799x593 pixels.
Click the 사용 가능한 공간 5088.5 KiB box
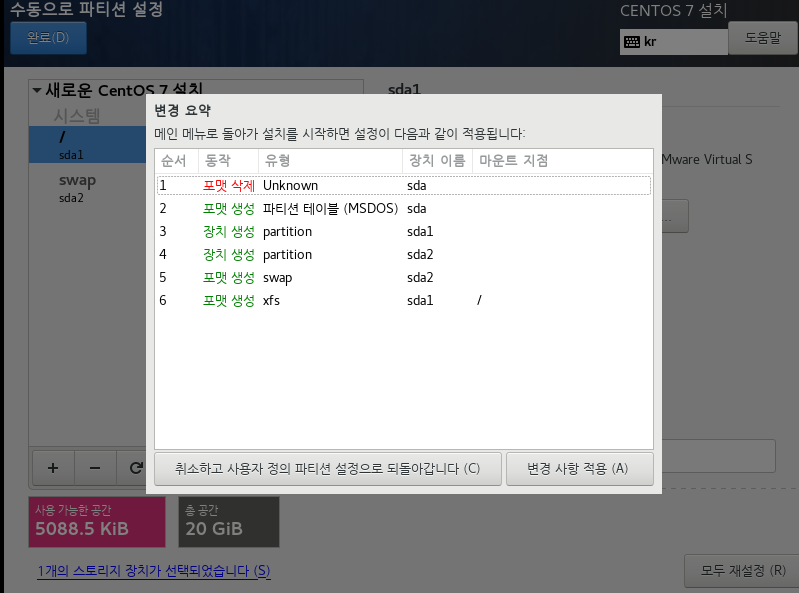coord(97,522)
